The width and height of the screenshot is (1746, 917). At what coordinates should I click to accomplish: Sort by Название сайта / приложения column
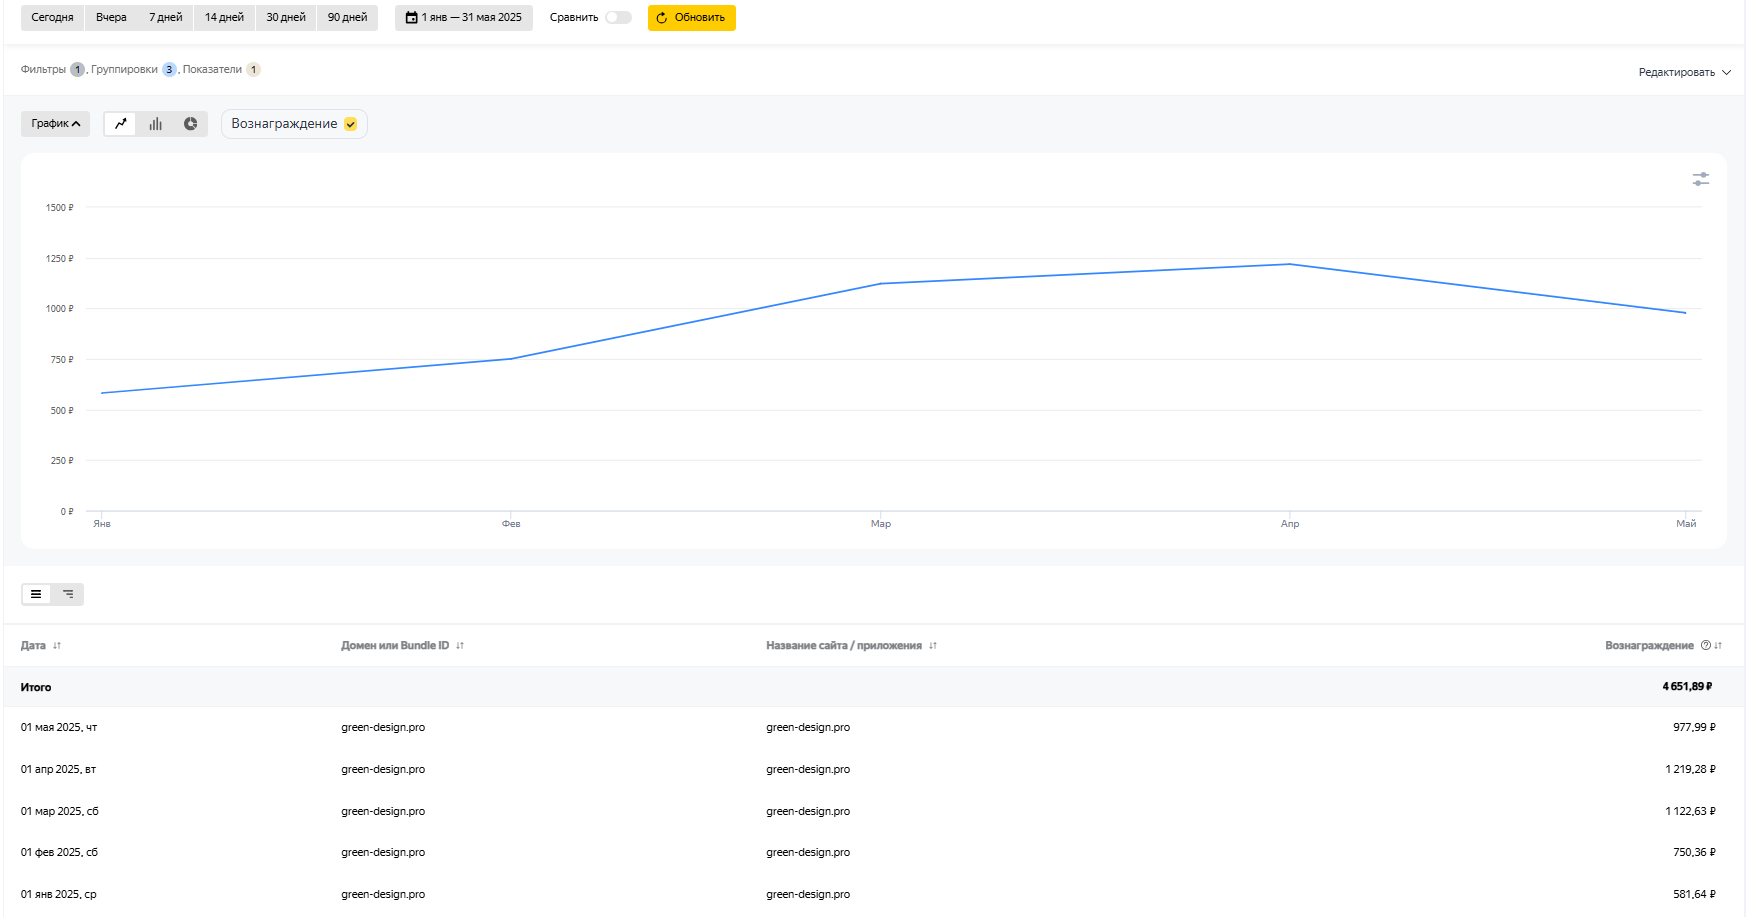932,646
